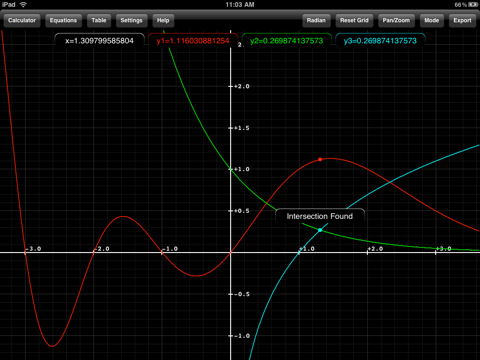
Task: Open the Settings panel
Action: point(131,20)
